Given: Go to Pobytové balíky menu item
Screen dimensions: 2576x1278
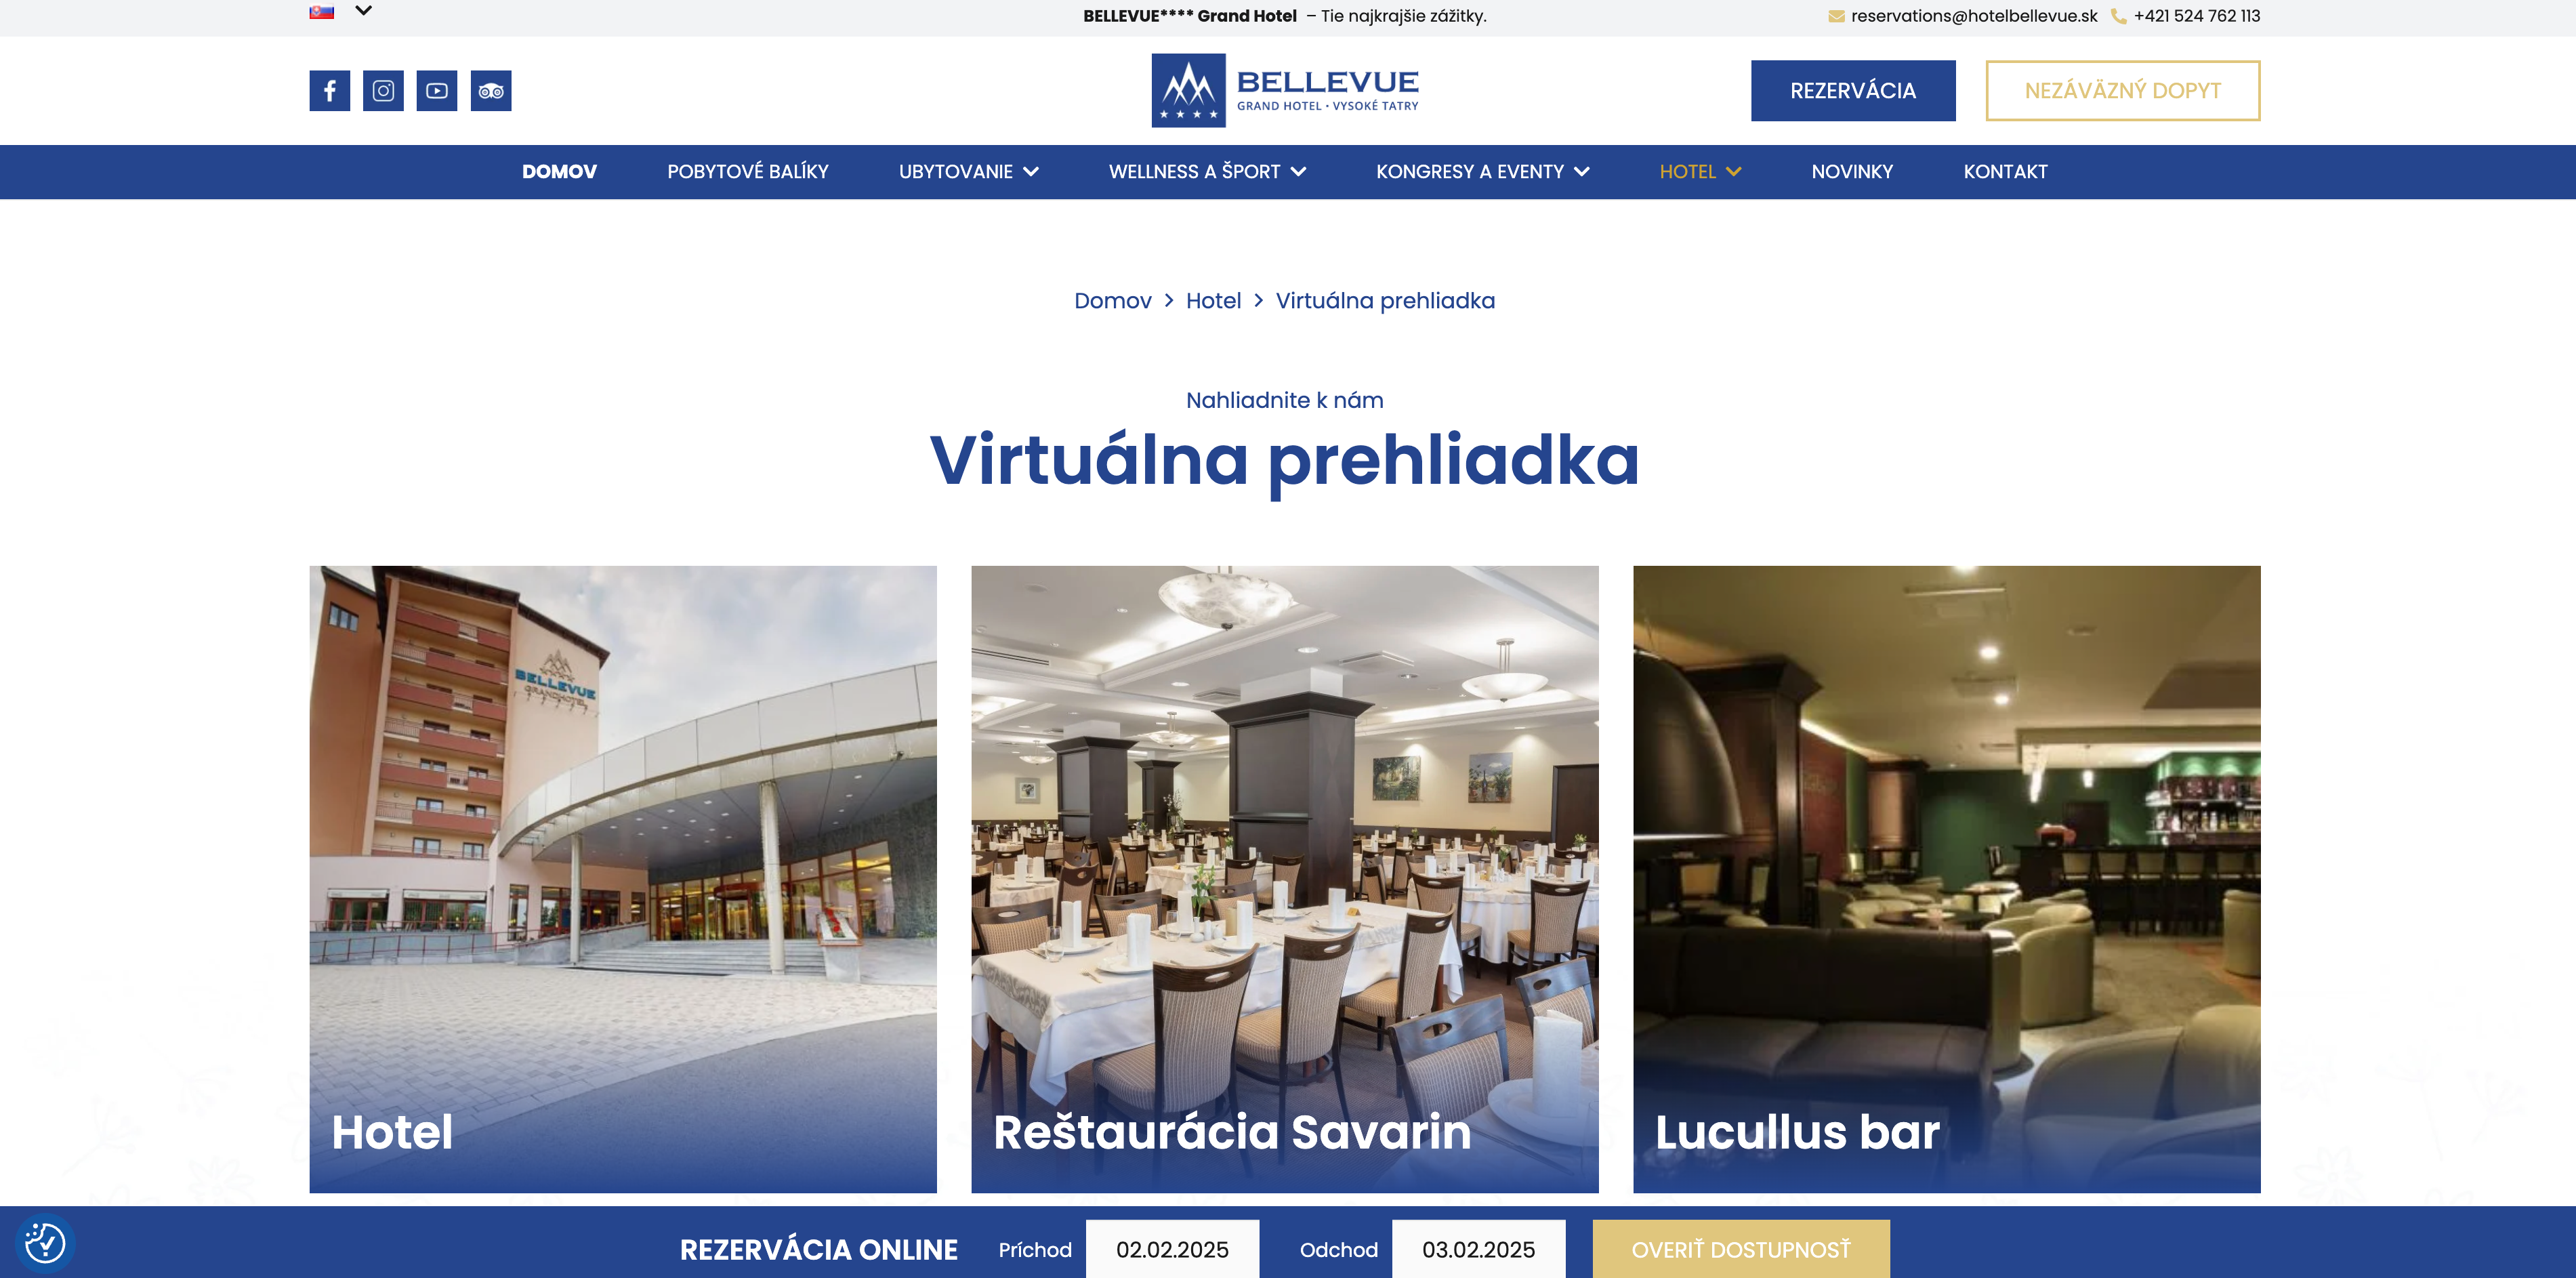Looking at the screenshot, I should point(748,172).
